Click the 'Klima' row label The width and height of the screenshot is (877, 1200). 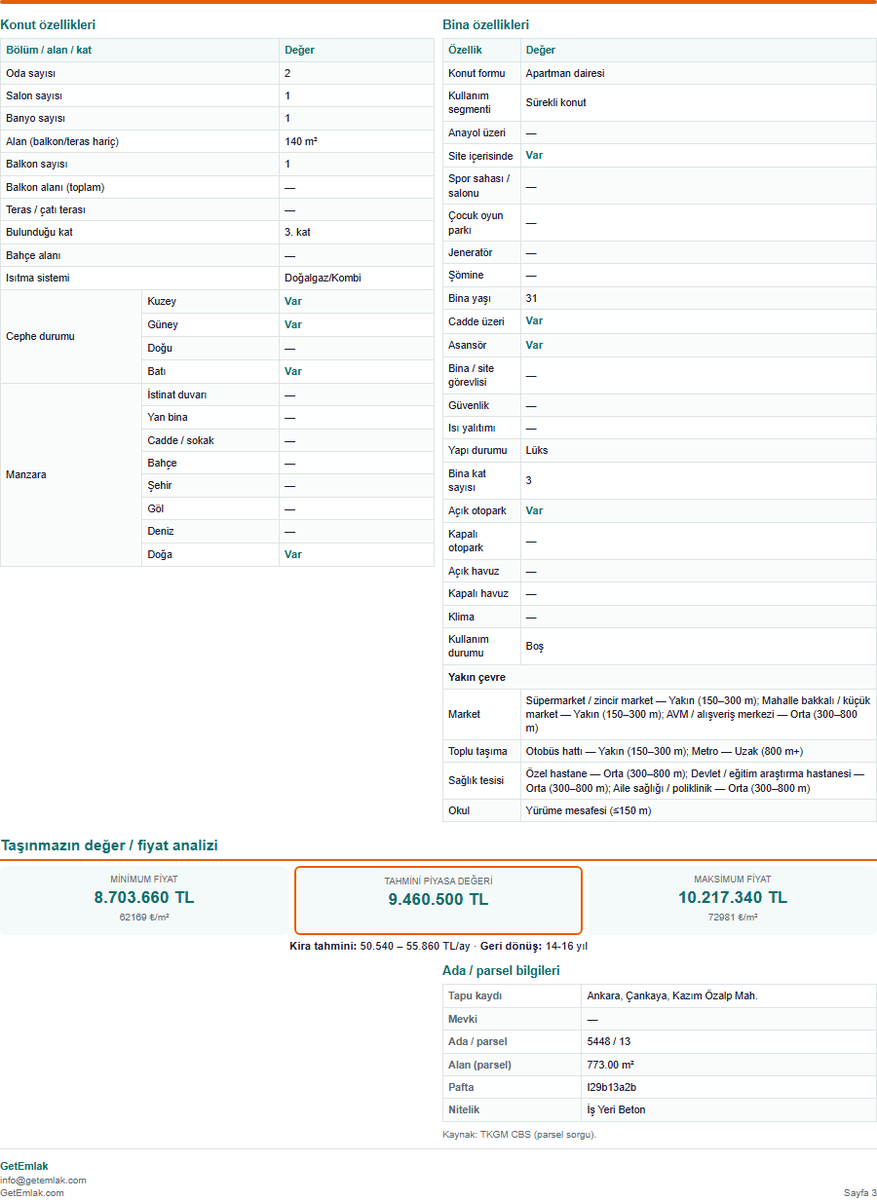tap(461, 617)
